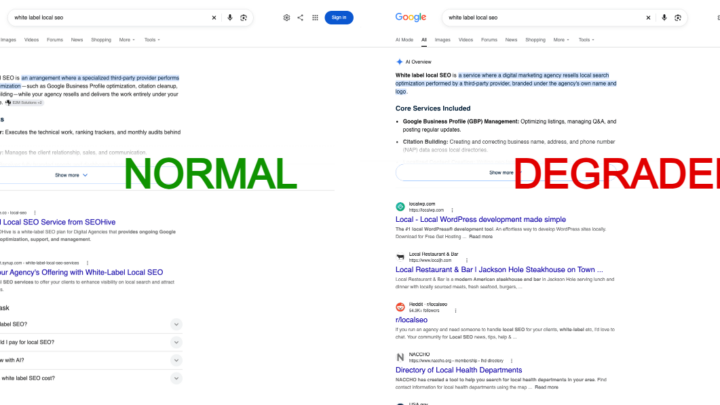Switch to AI Mode tab in right window
The height and width of the screenshot is (405, 720).
404,40
